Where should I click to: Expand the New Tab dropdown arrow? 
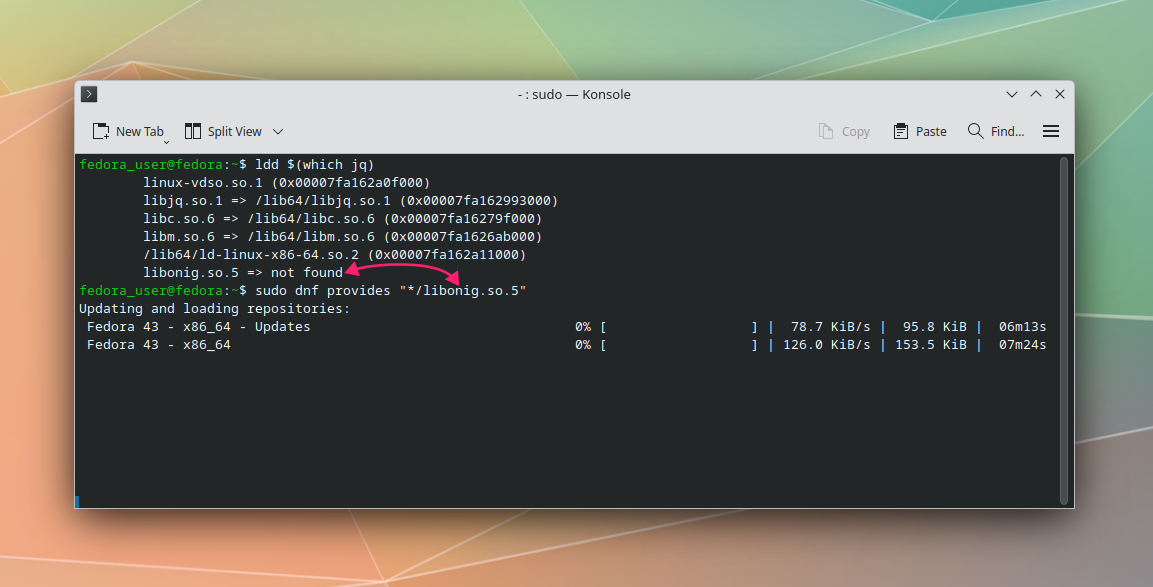166,141
